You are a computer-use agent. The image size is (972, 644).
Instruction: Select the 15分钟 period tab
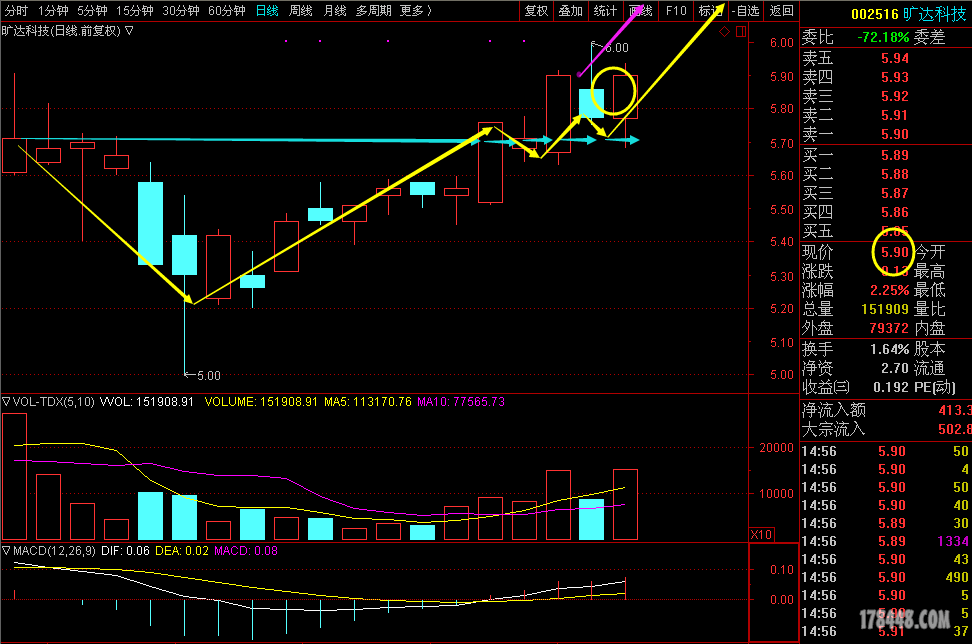135,11
